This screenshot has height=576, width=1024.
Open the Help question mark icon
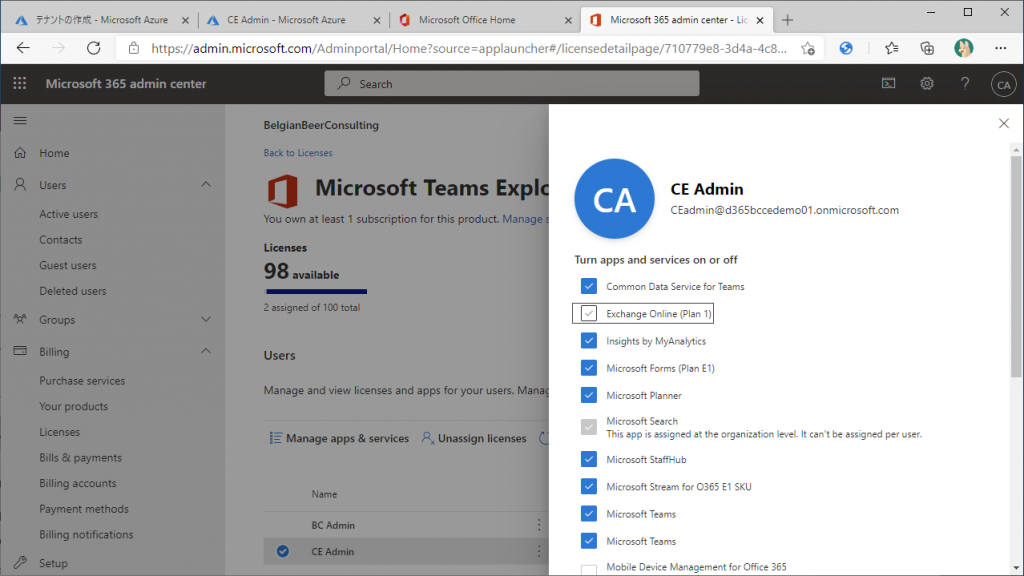coord(965,84)
